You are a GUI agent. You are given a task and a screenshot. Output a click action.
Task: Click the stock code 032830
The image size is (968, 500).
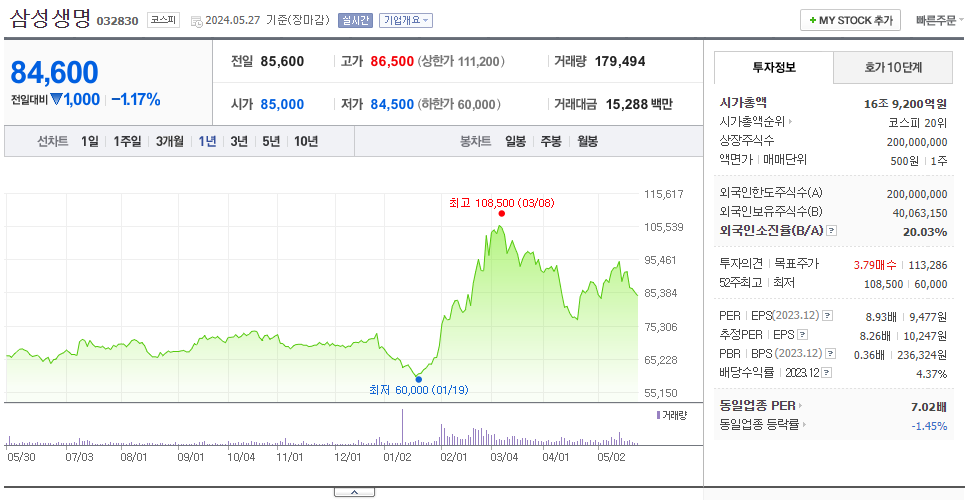click(117, 22)
